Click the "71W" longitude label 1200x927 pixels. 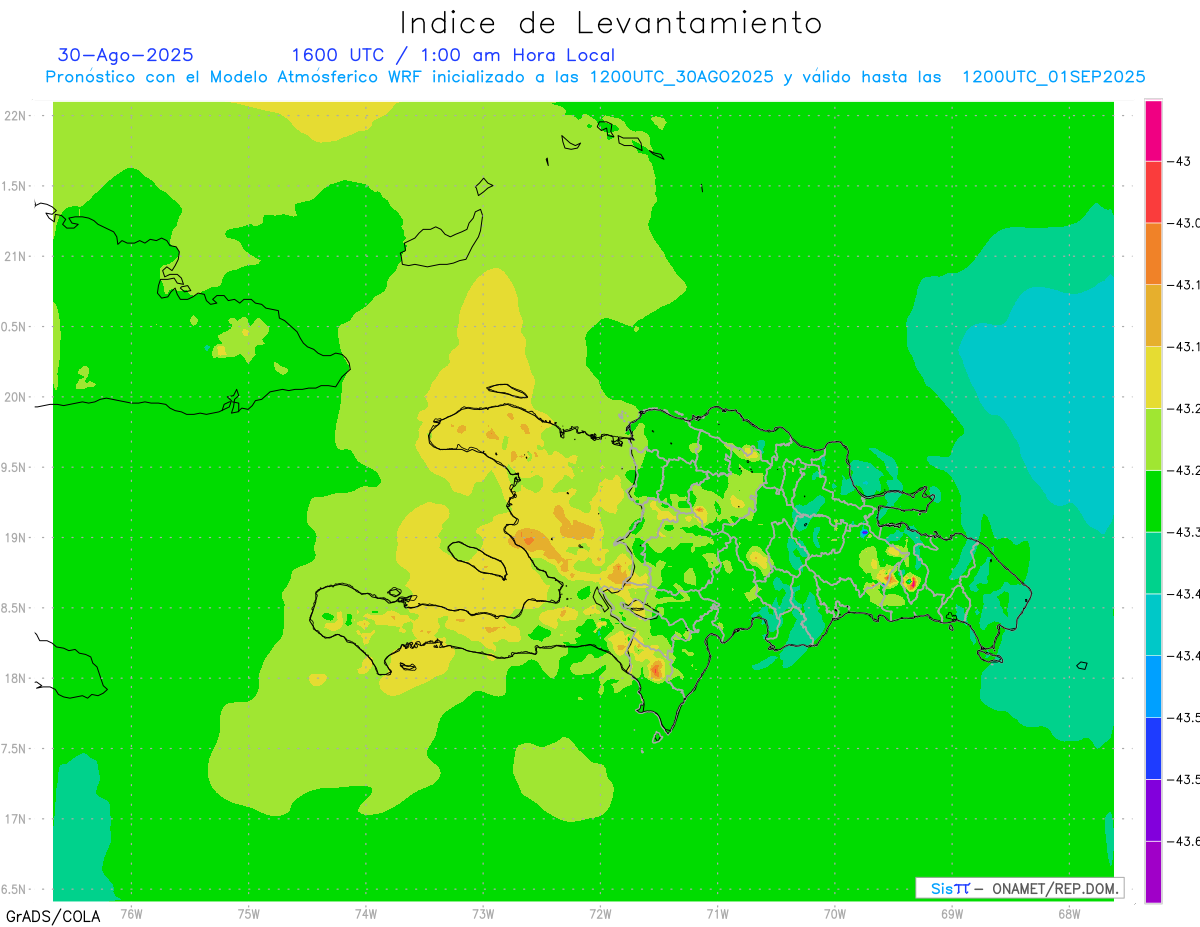(x=717, y=913)
